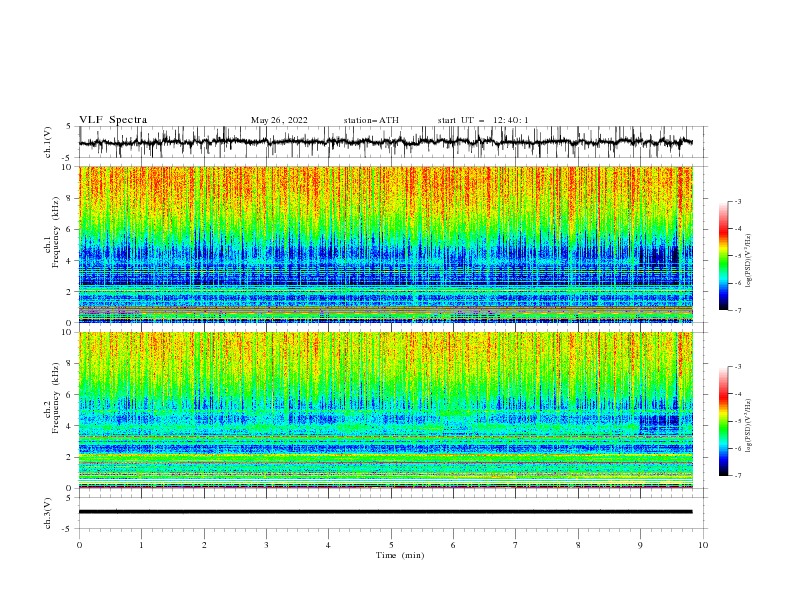The height and width of the screenshot is (612, 792).
Task: Click the "6" kHz tick on ch.2 spectrogram
Action: click(x=69, y=394)
